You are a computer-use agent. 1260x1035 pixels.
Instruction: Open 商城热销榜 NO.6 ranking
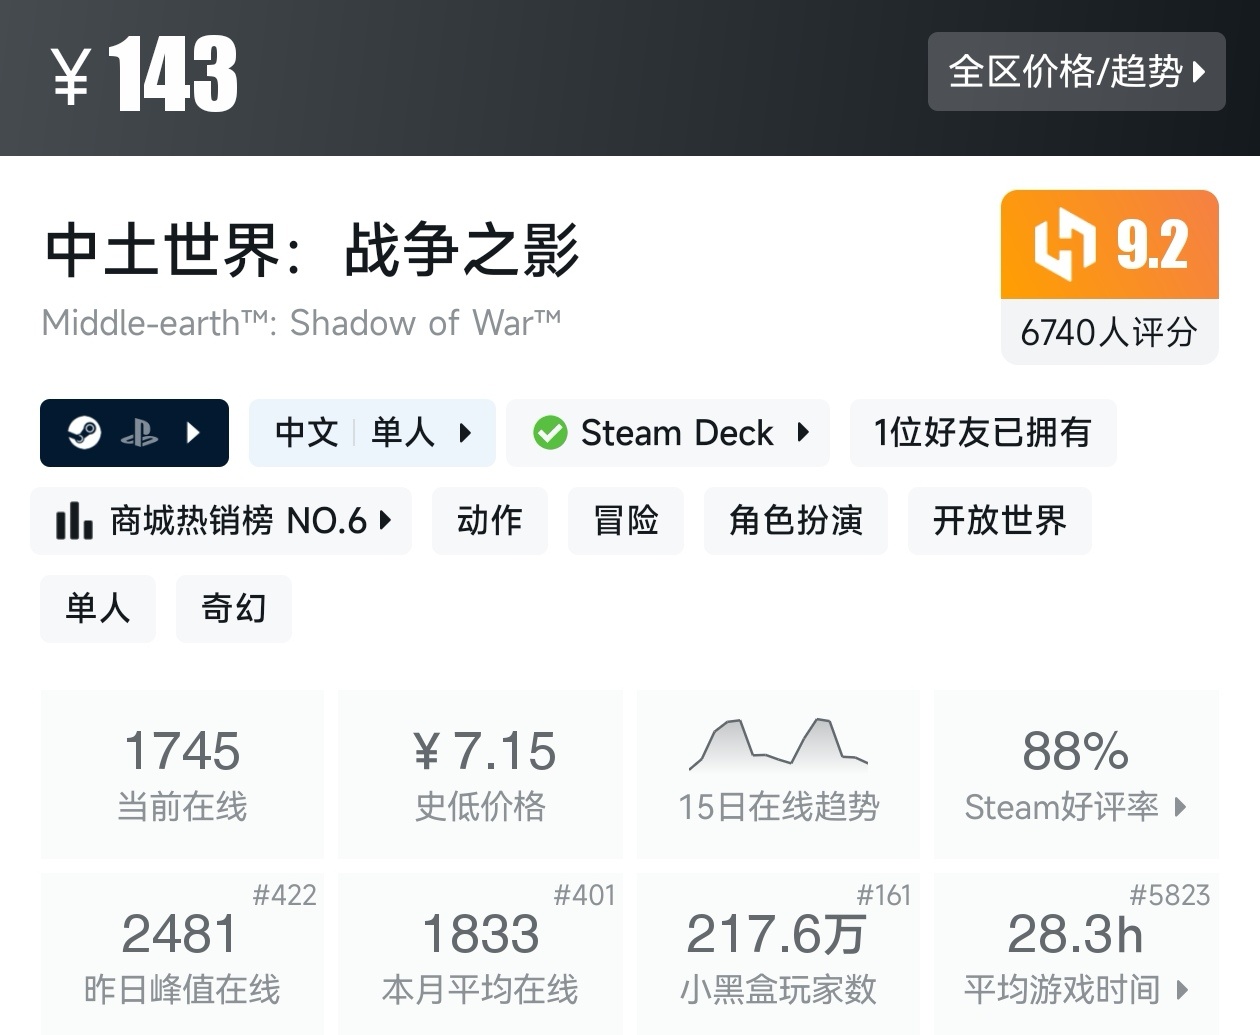221,520
